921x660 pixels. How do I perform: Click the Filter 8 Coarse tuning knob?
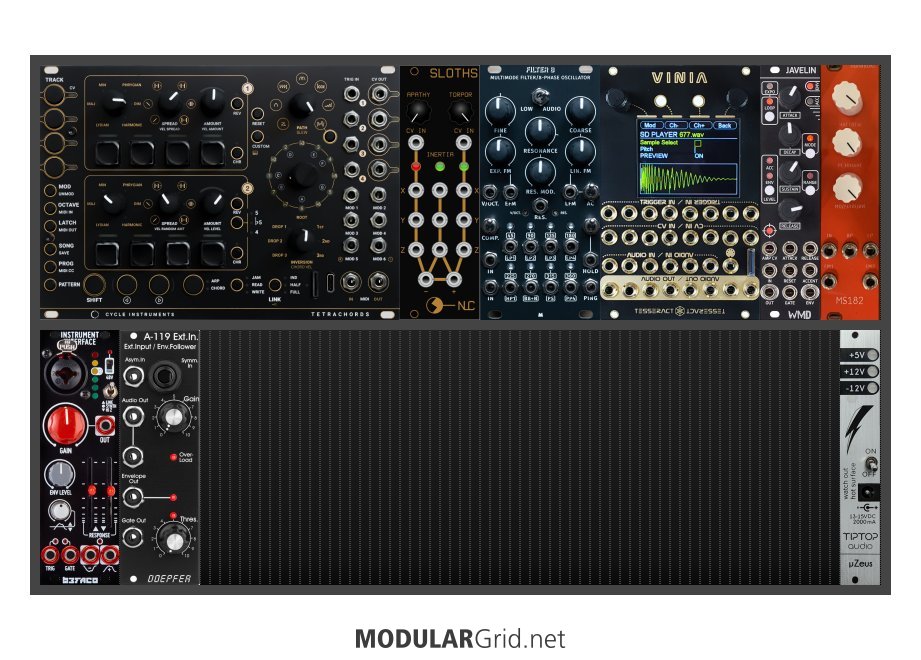pos(580,111)
